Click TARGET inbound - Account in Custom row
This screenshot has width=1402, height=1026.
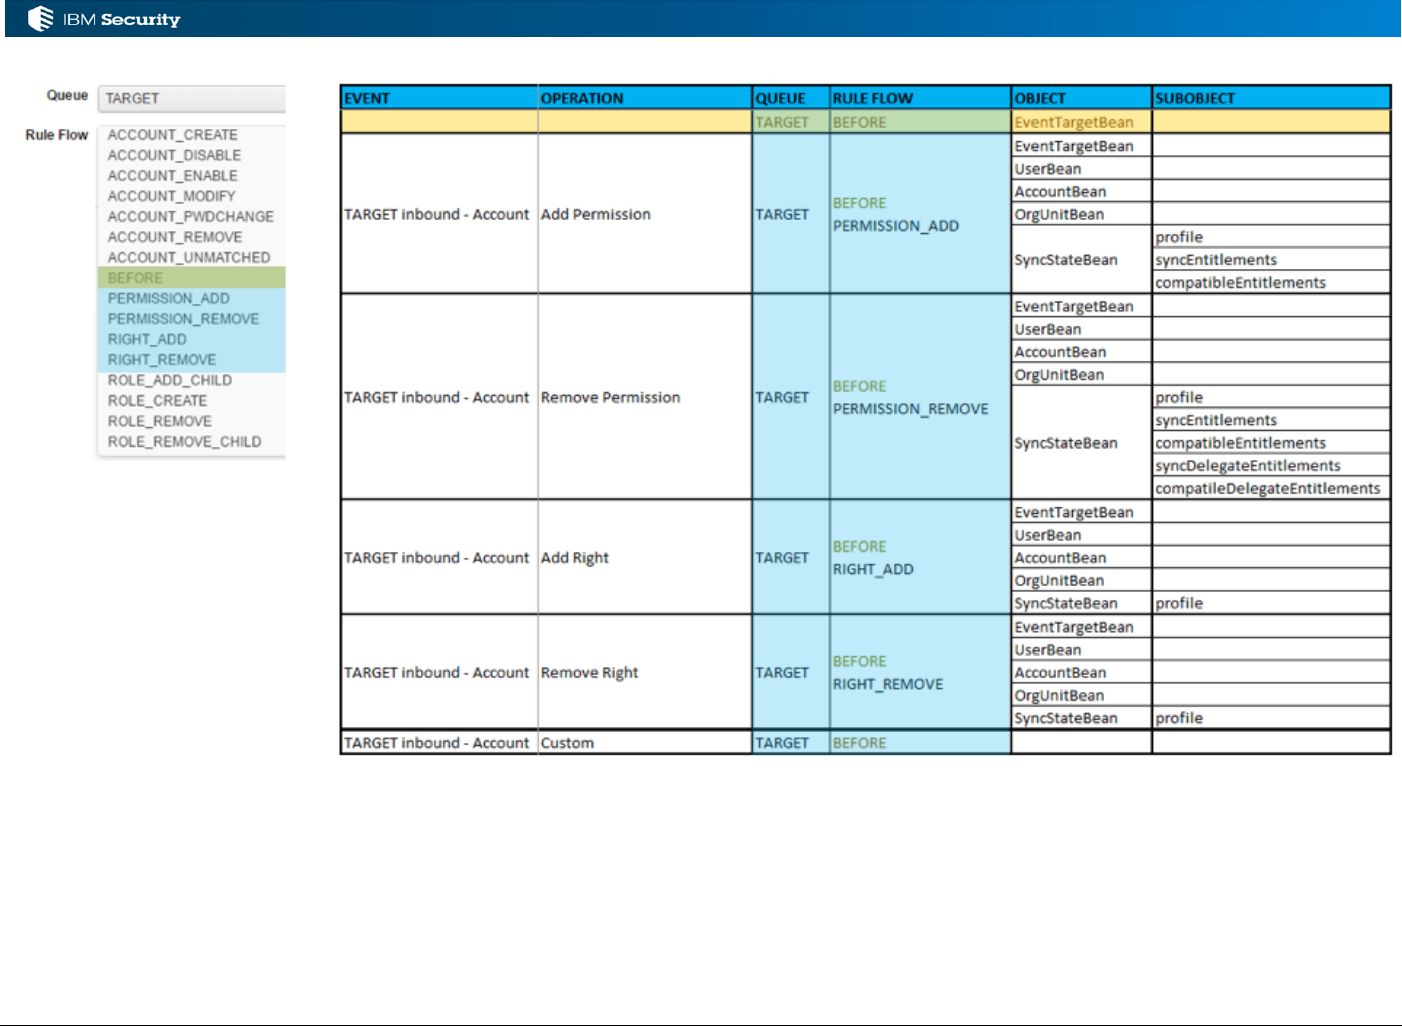click(439, 743)
